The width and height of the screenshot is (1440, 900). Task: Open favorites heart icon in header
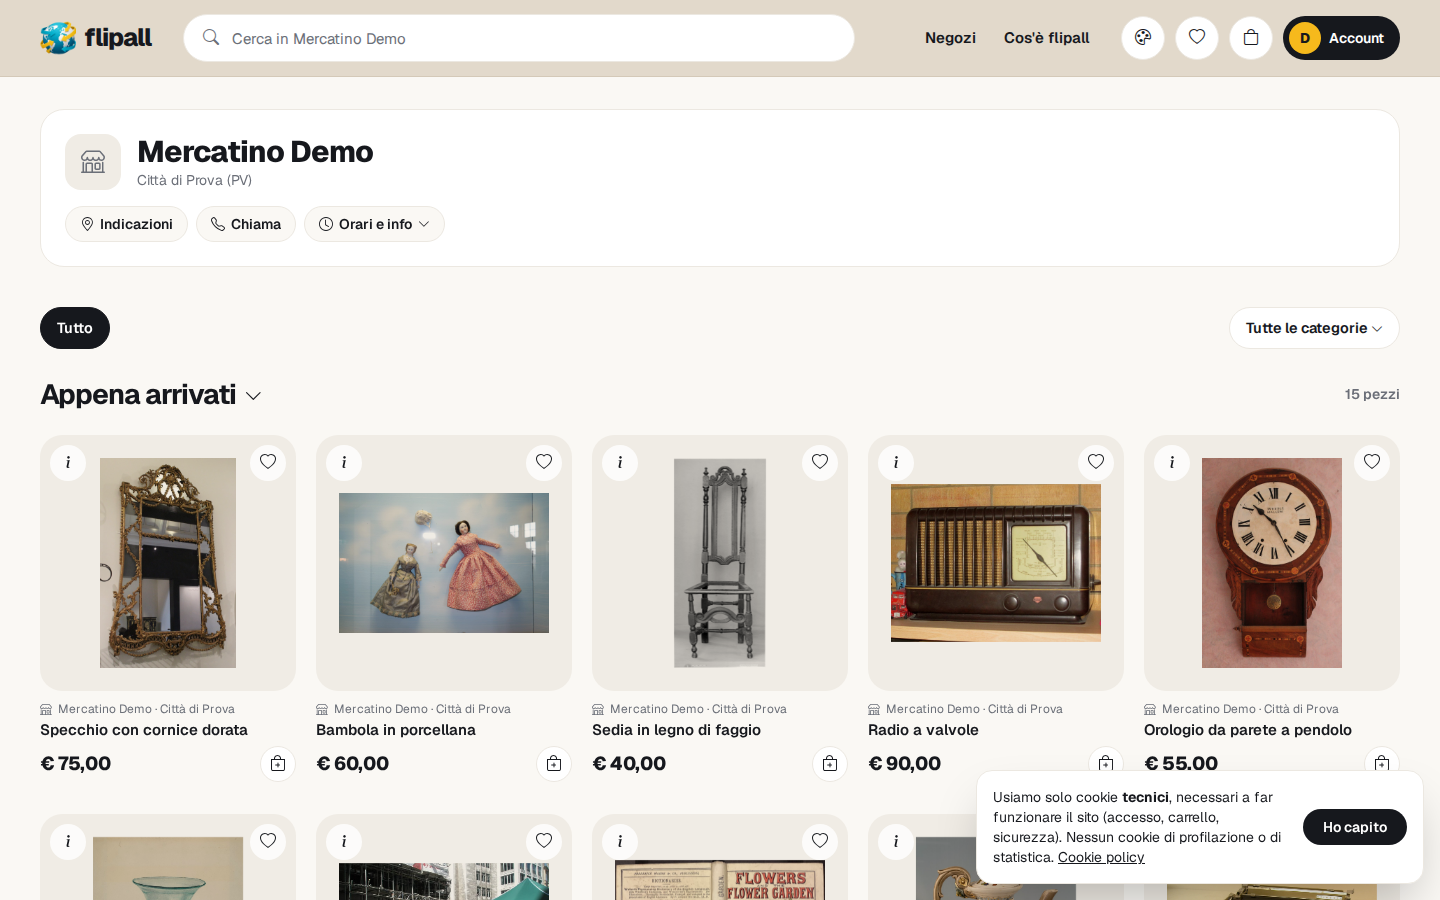(1197, 38)
